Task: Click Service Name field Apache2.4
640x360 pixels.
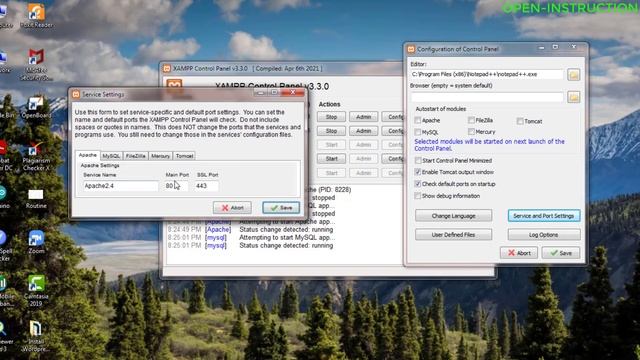Action: click(120, 186)
